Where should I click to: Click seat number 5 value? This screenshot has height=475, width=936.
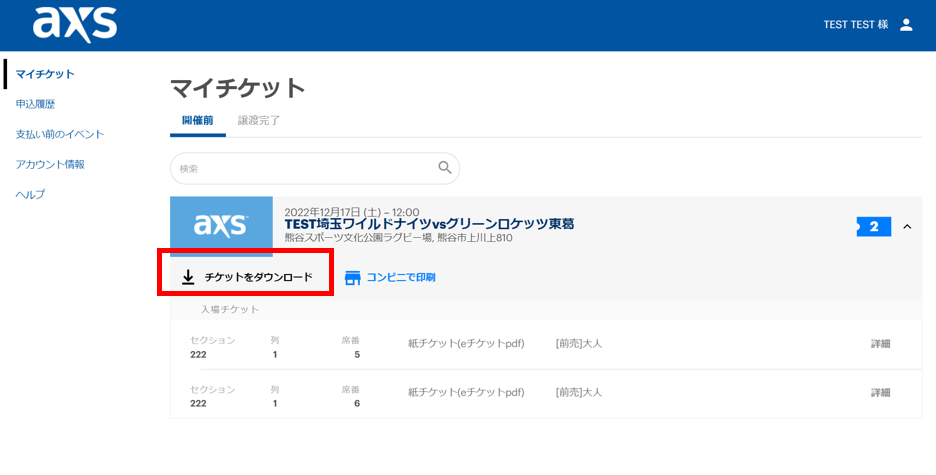pyautogui.click(x=356, y=355)
